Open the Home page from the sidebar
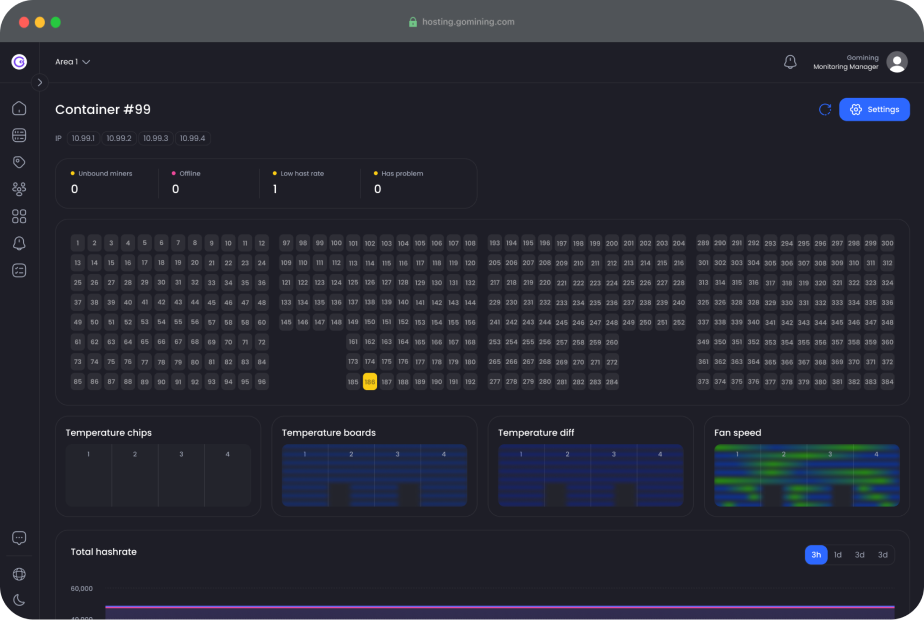Screen dimensions: 924x620 (x=19, y=108)
